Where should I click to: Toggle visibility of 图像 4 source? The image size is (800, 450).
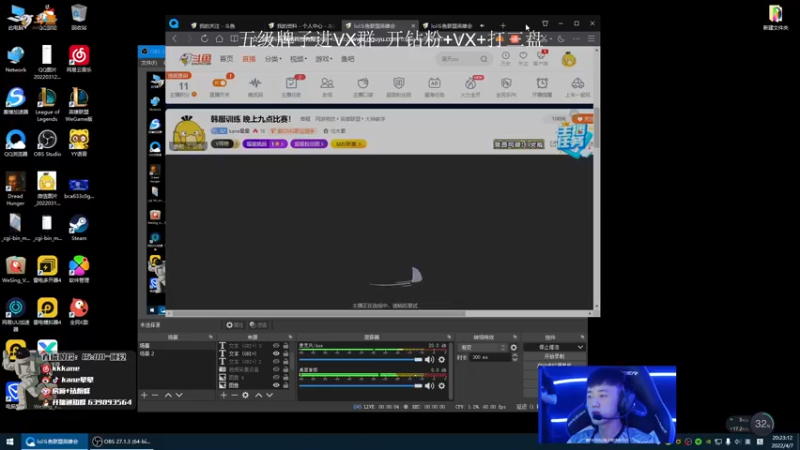pyautogui.click(x=276, y=378)
